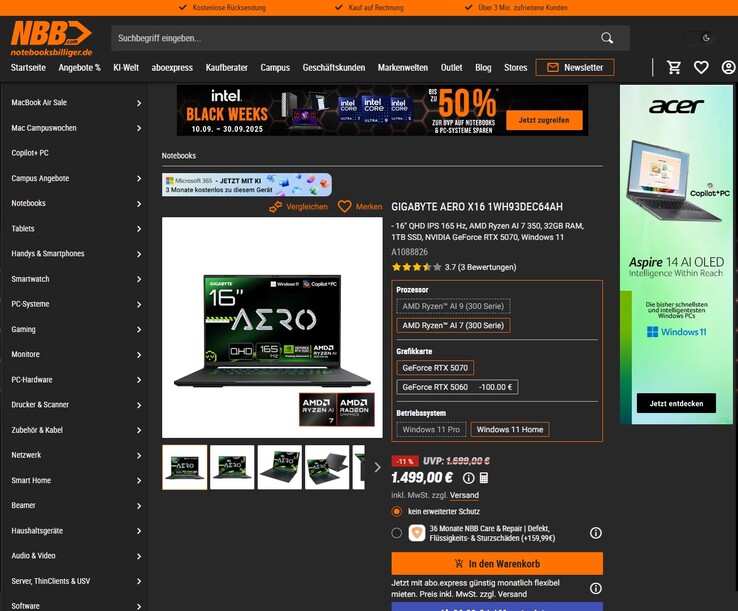
Task: Open the financing calculator icon
Action: 484,478
